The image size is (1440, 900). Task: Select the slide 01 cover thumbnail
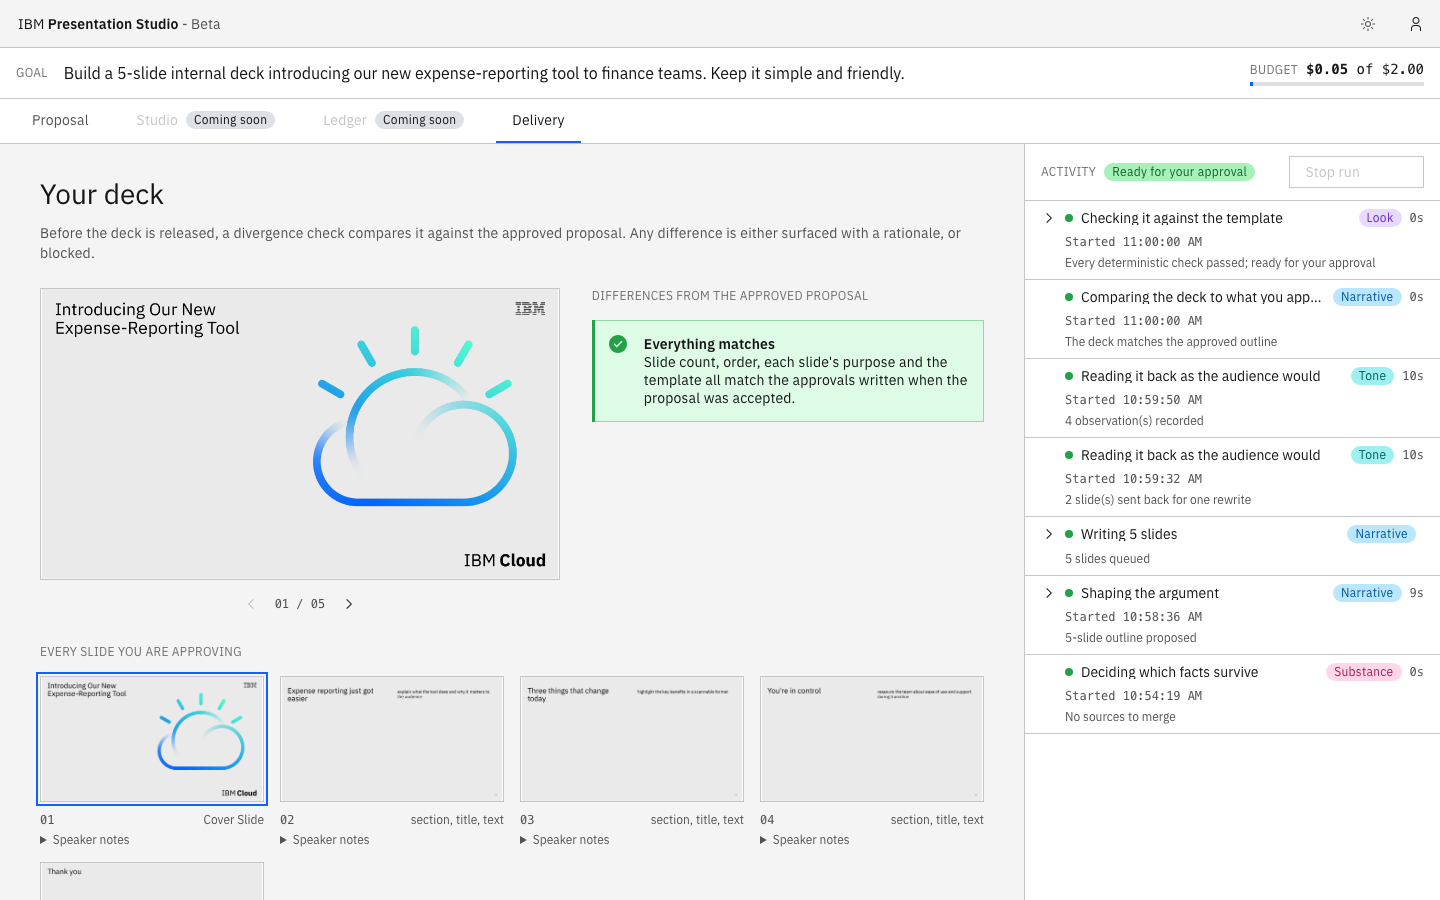pos(152,739)
